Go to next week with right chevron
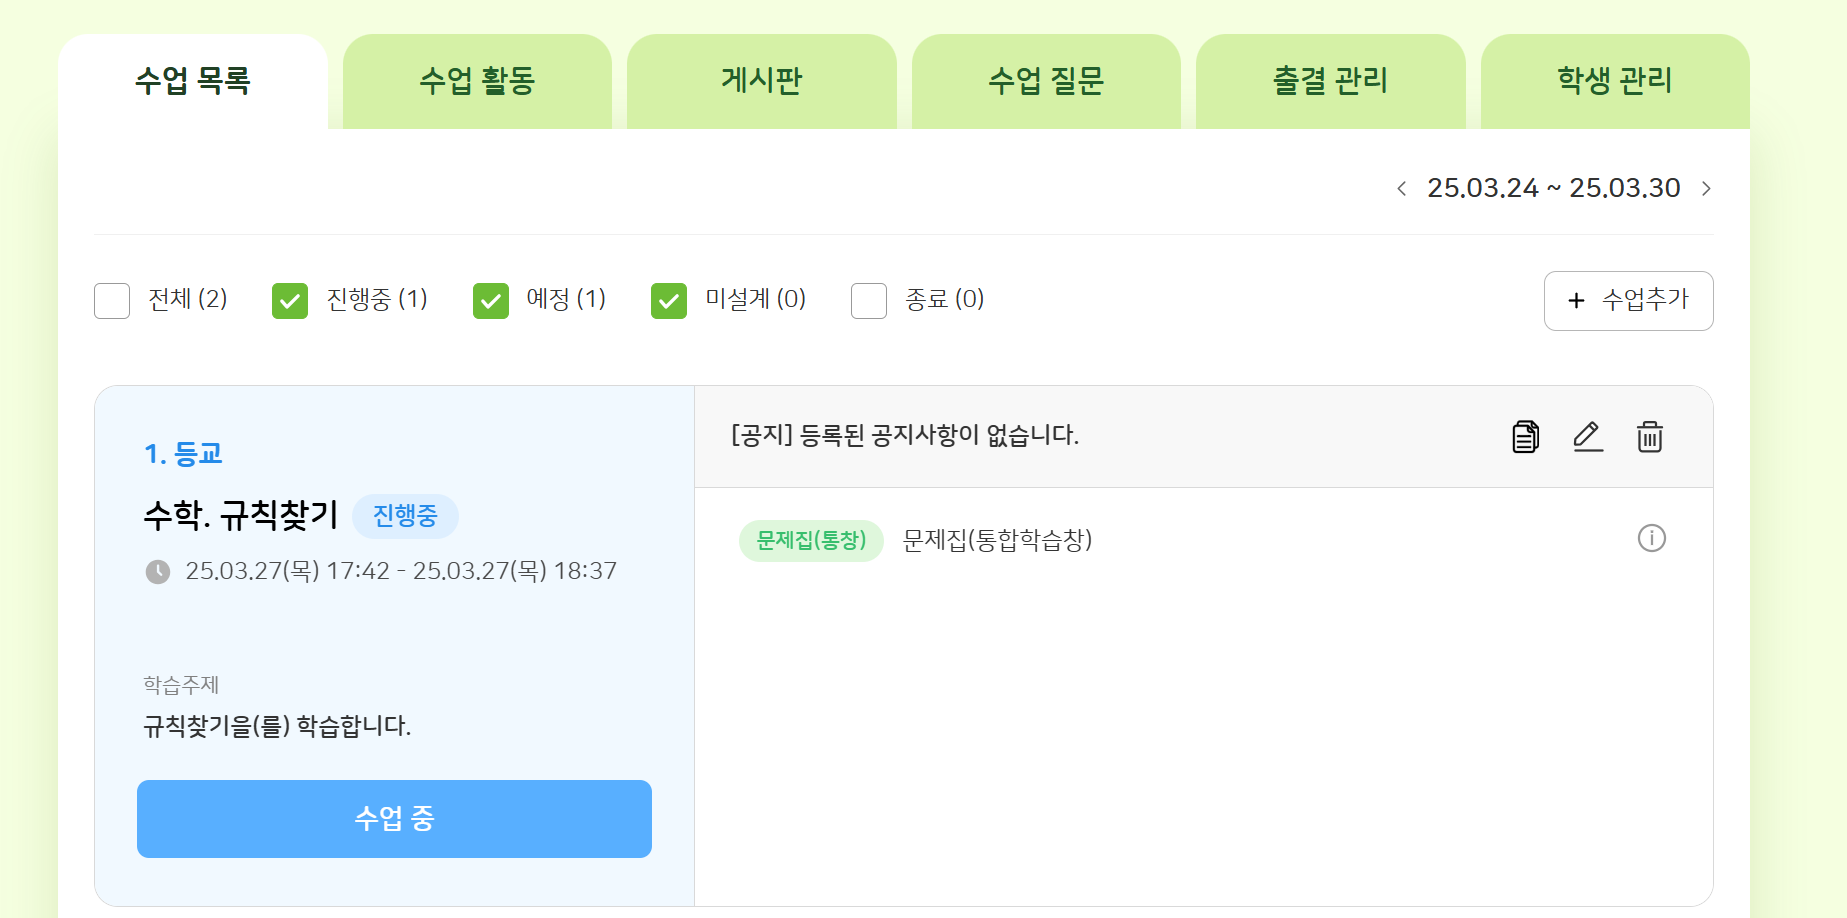 (x=1706, y=189)
